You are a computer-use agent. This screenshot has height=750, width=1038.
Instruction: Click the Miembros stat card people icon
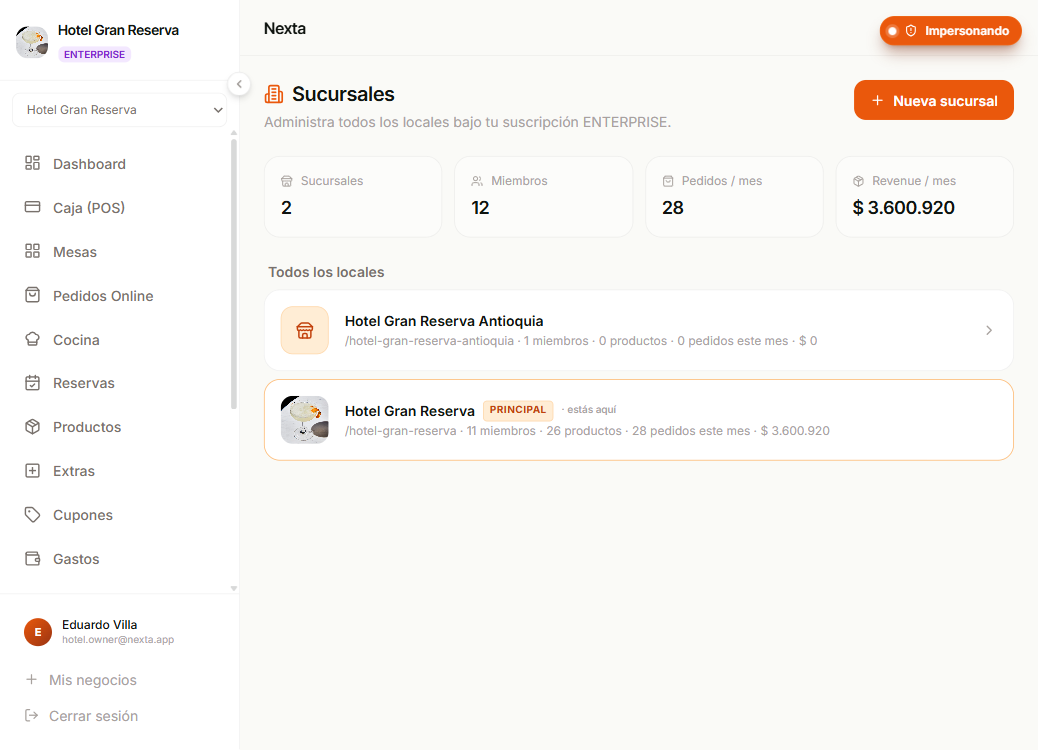click(477, 181)
